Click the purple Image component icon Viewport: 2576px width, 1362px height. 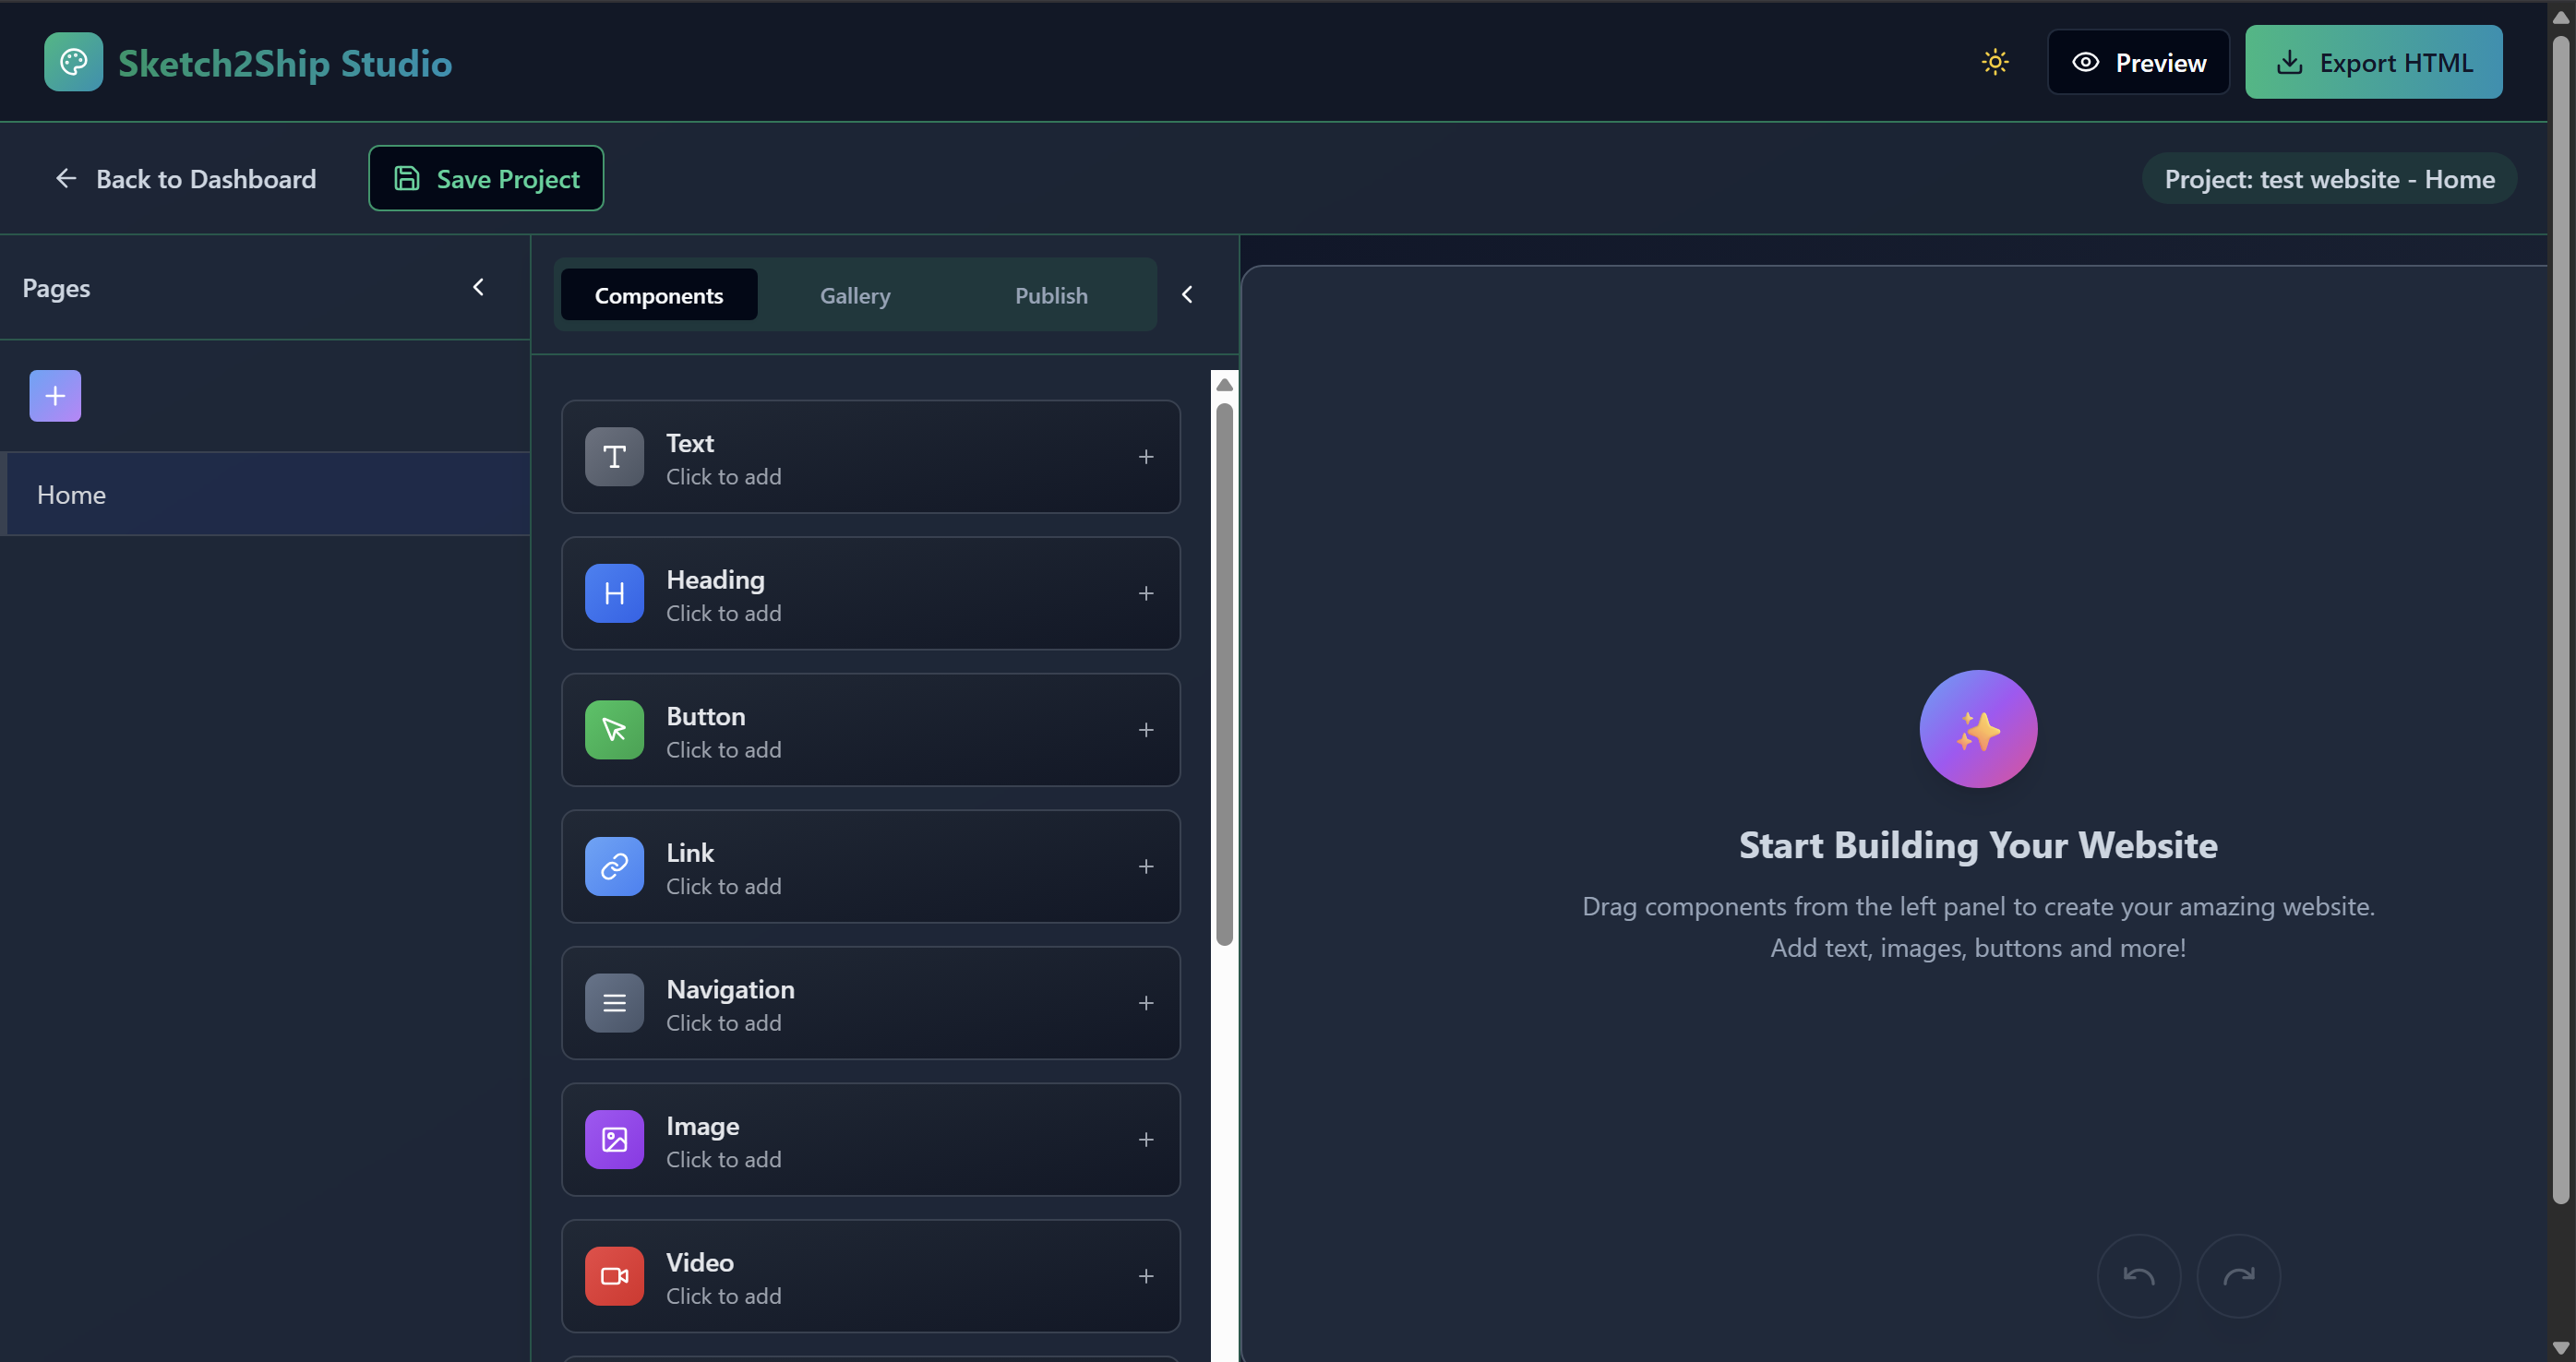614,1139
